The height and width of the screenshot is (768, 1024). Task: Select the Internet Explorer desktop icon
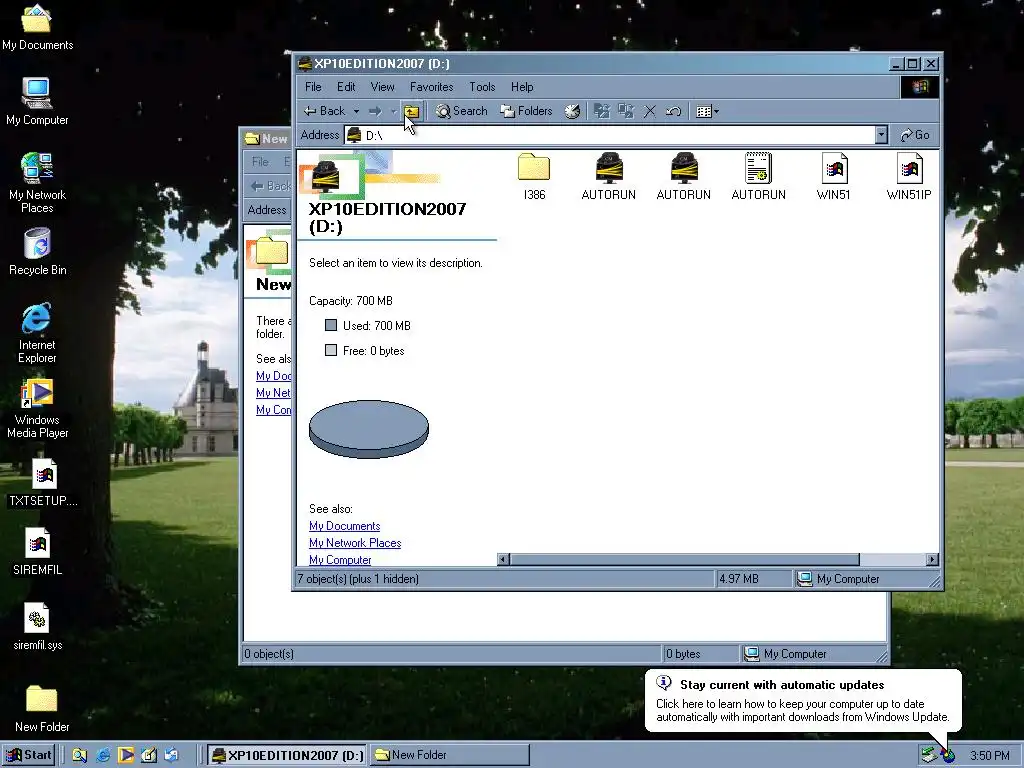tap(37, 333)
